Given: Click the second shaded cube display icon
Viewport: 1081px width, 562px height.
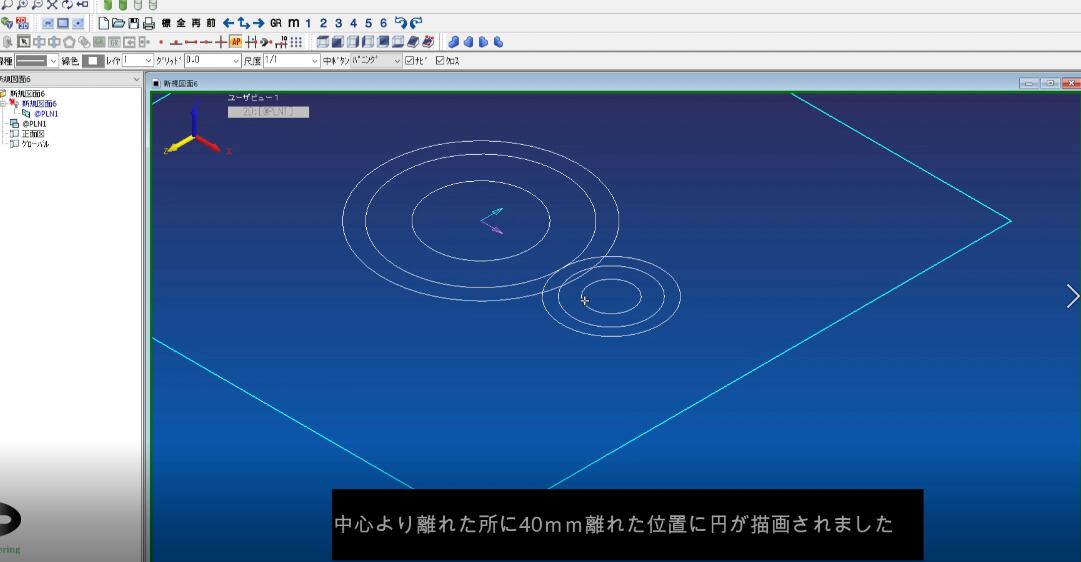Looking at the screenshot, I should tap(338, 42).
